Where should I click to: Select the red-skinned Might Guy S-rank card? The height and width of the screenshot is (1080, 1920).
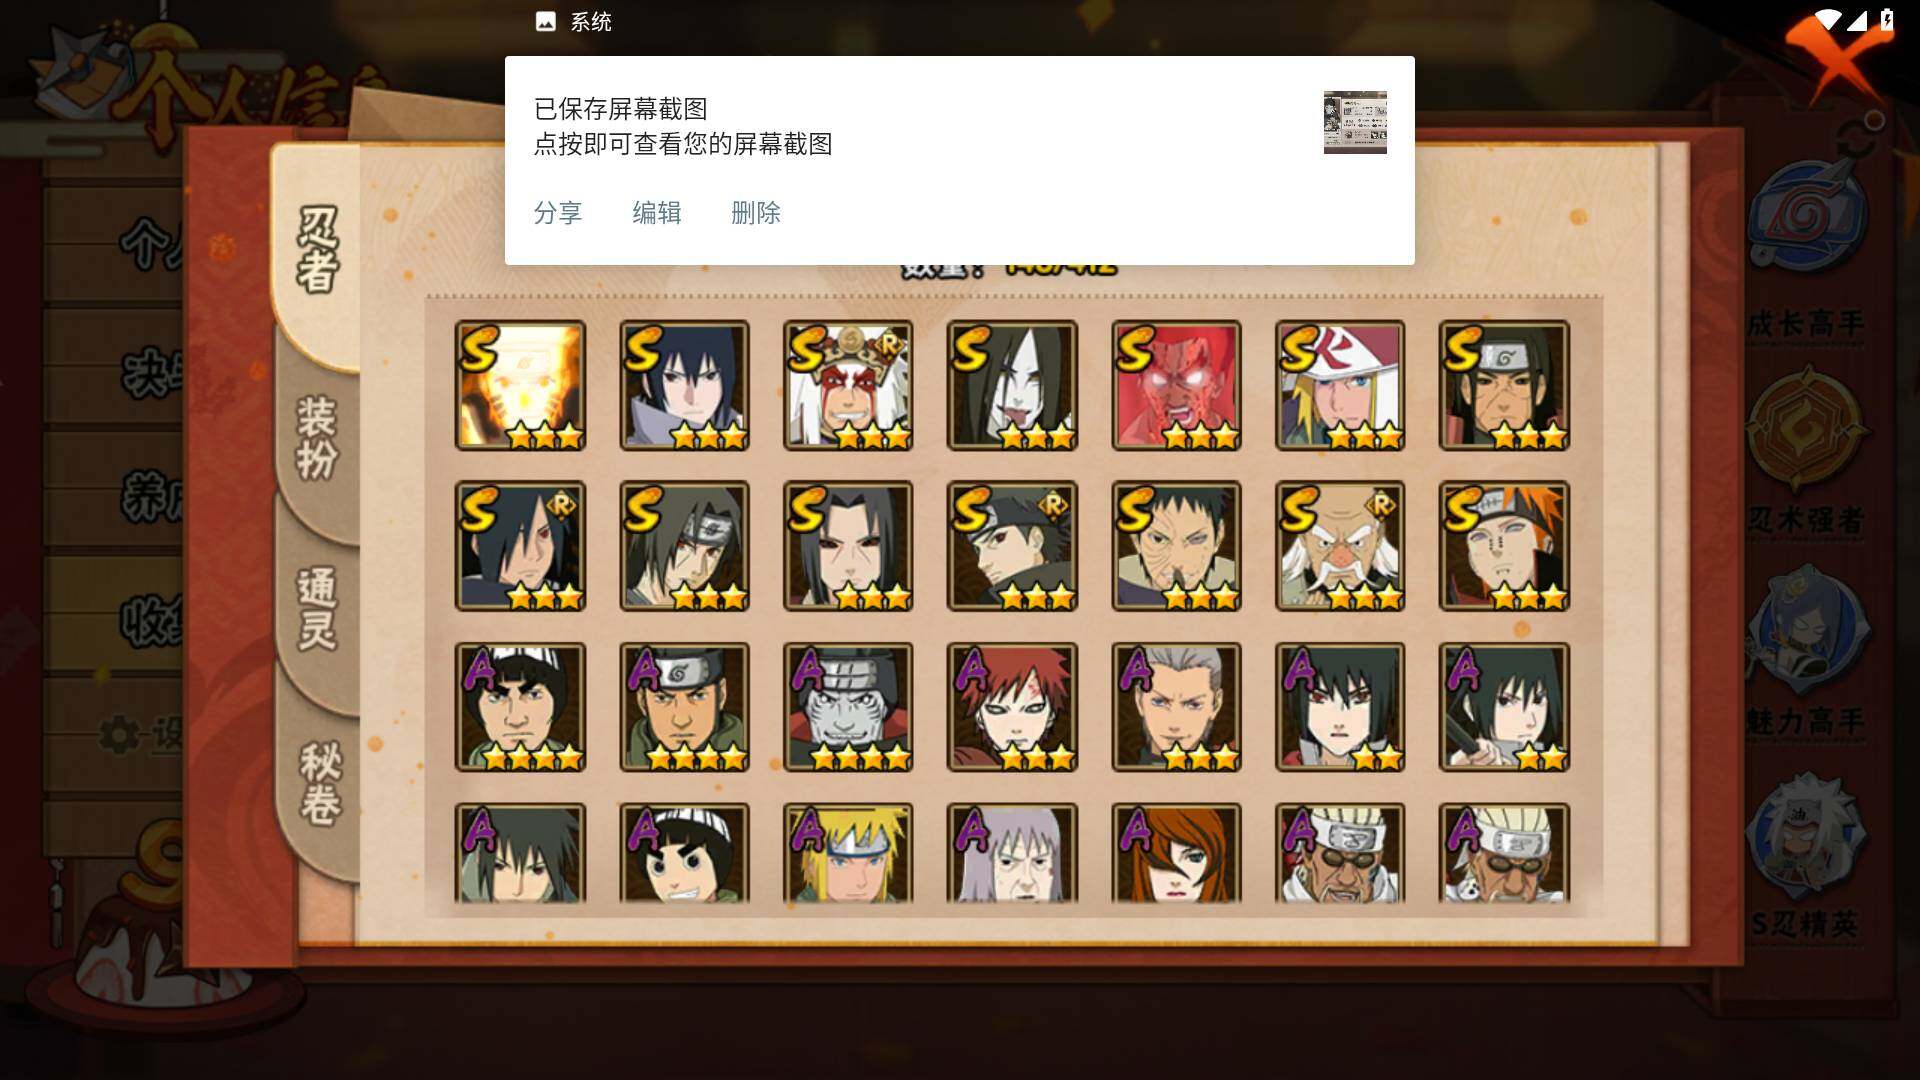point(1176,385)
